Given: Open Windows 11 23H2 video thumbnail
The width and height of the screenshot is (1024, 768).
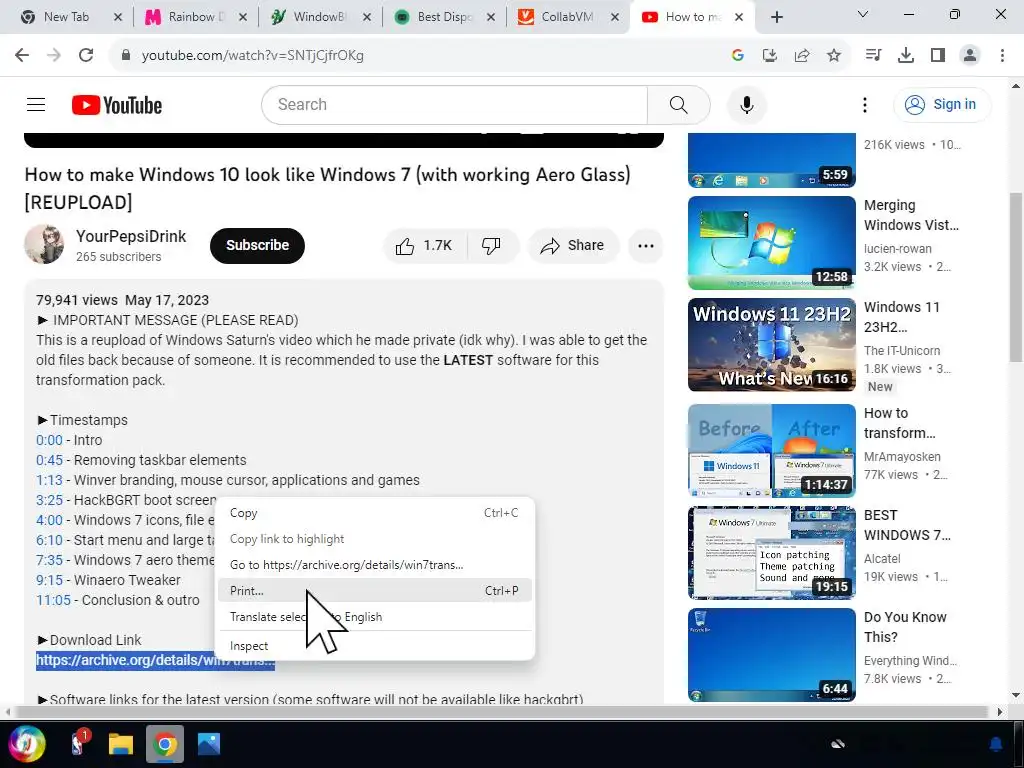Looking at the screenshot, I should coord(771,344).
